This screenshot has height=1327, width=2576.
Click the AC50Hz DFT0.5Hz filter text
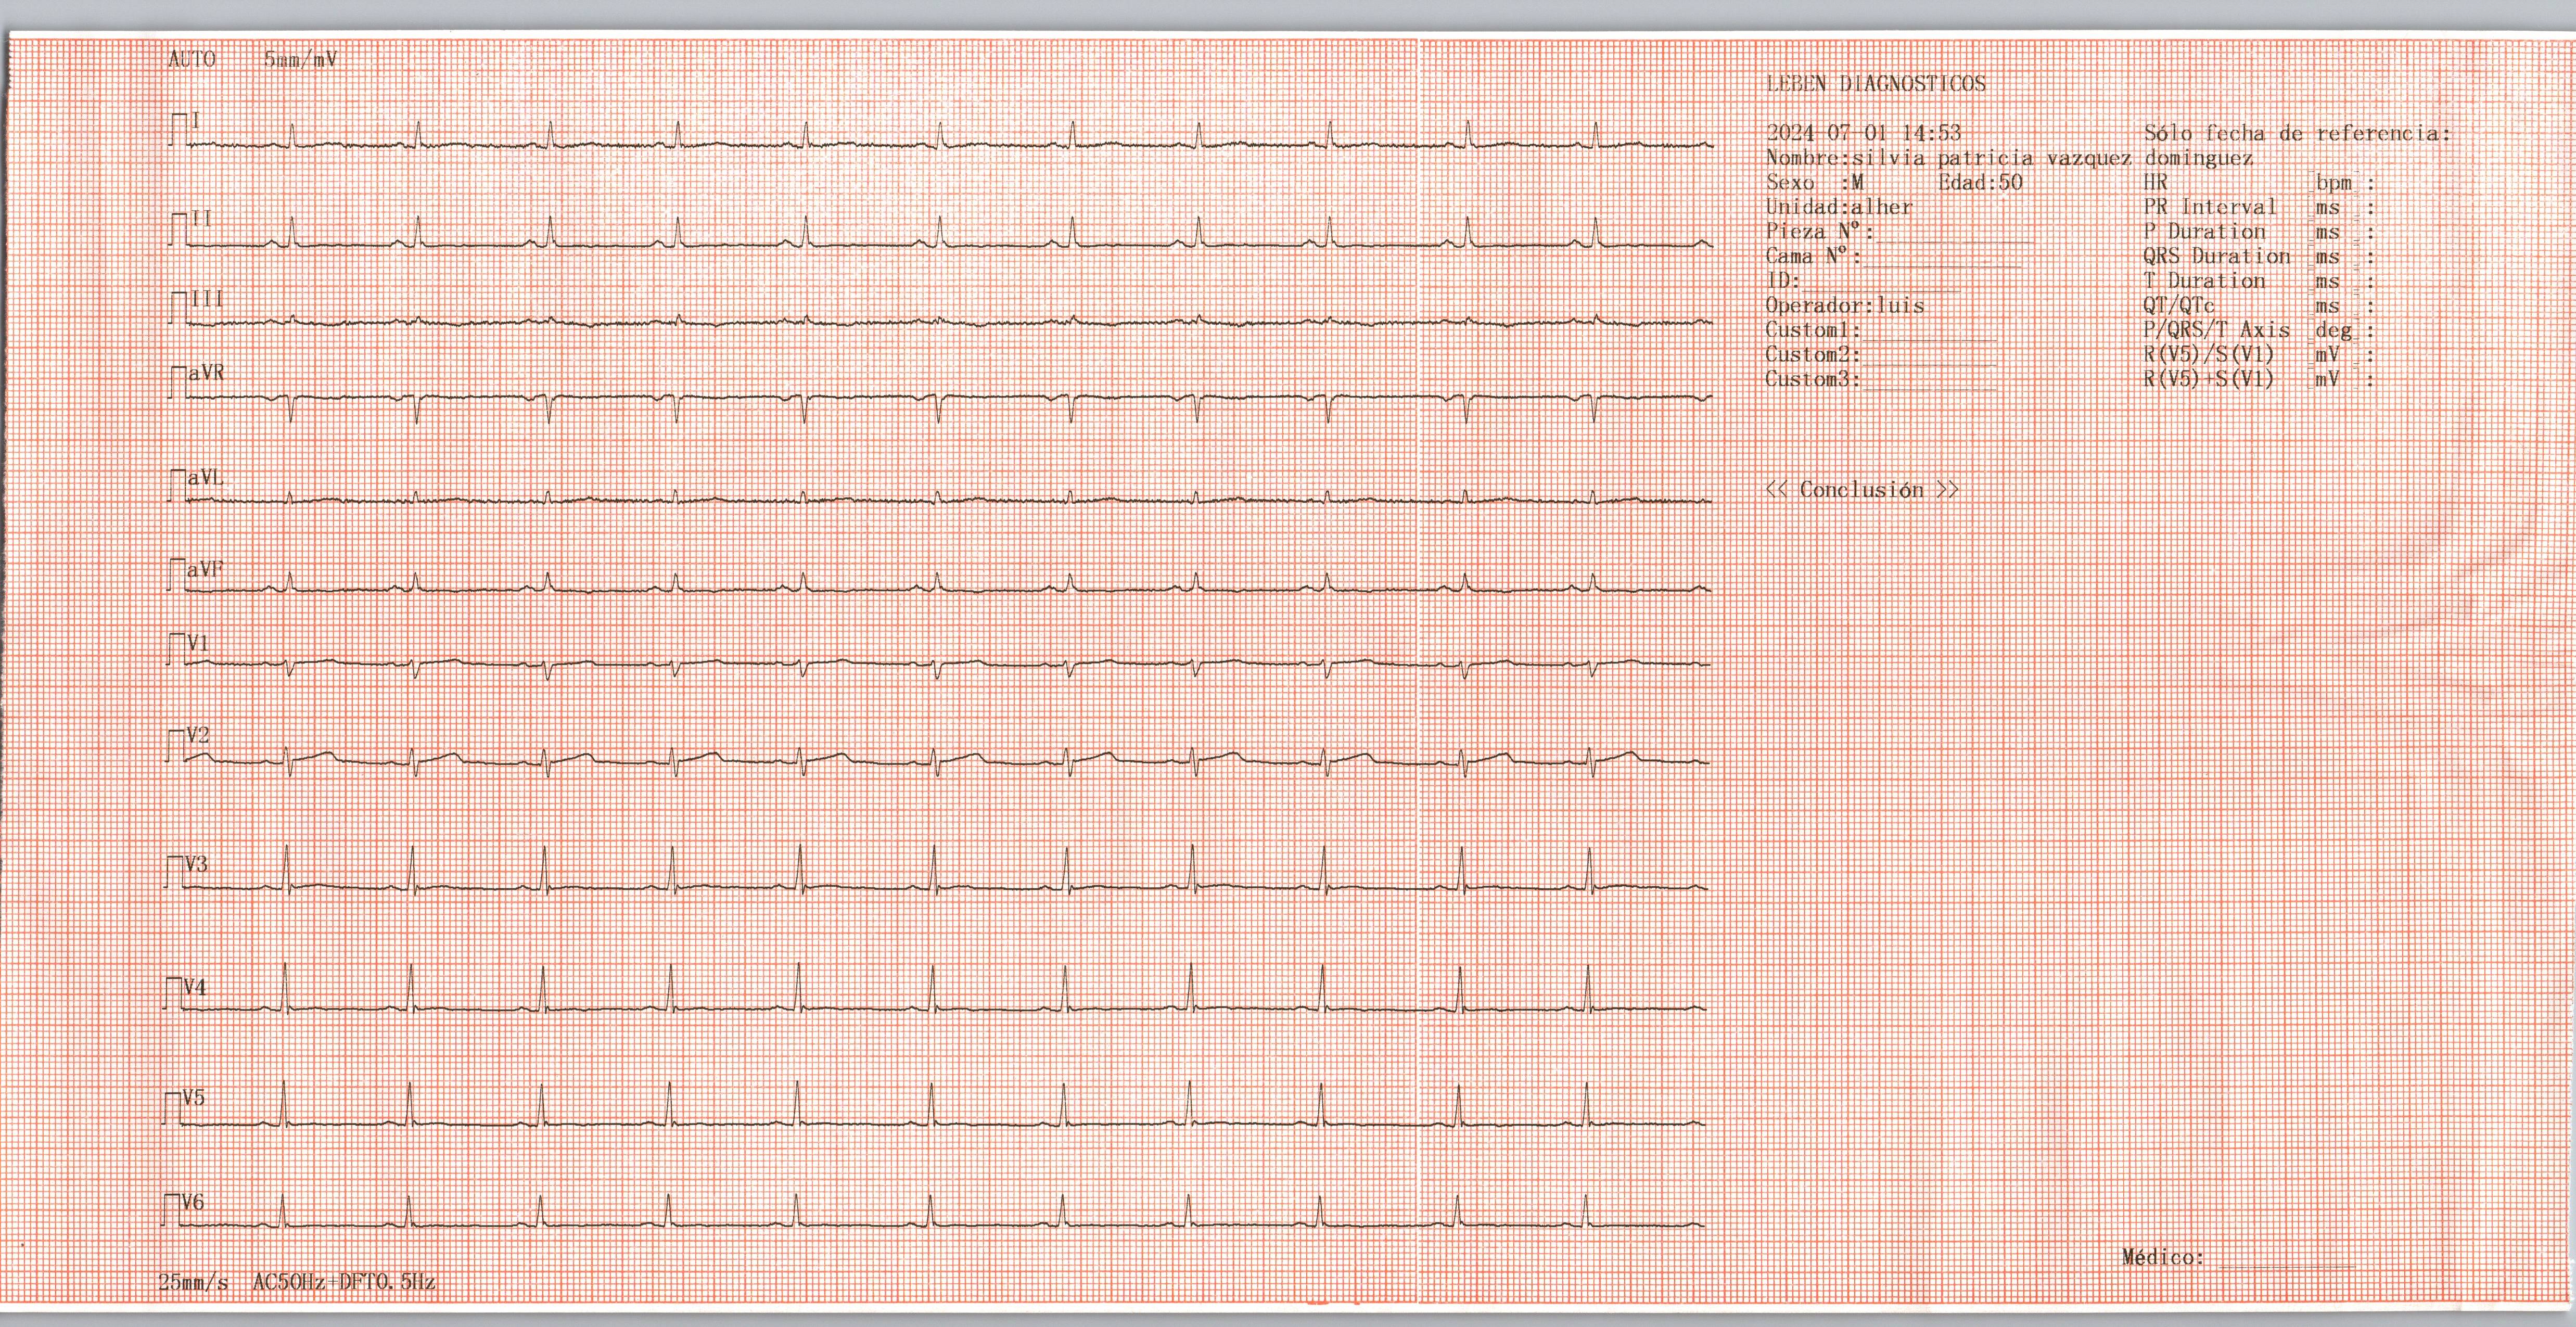(x=344, y=1281)
